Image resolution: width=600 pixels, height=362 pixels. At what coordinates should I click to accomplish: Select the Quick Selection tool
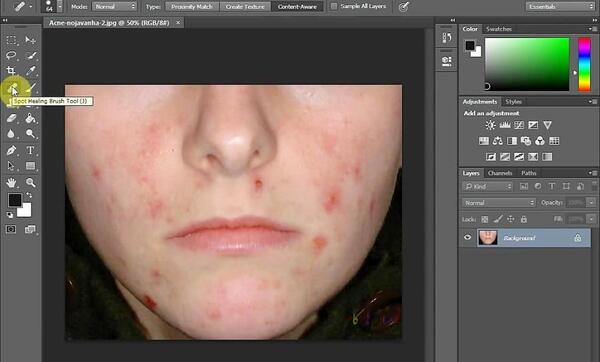pos(31,55)
